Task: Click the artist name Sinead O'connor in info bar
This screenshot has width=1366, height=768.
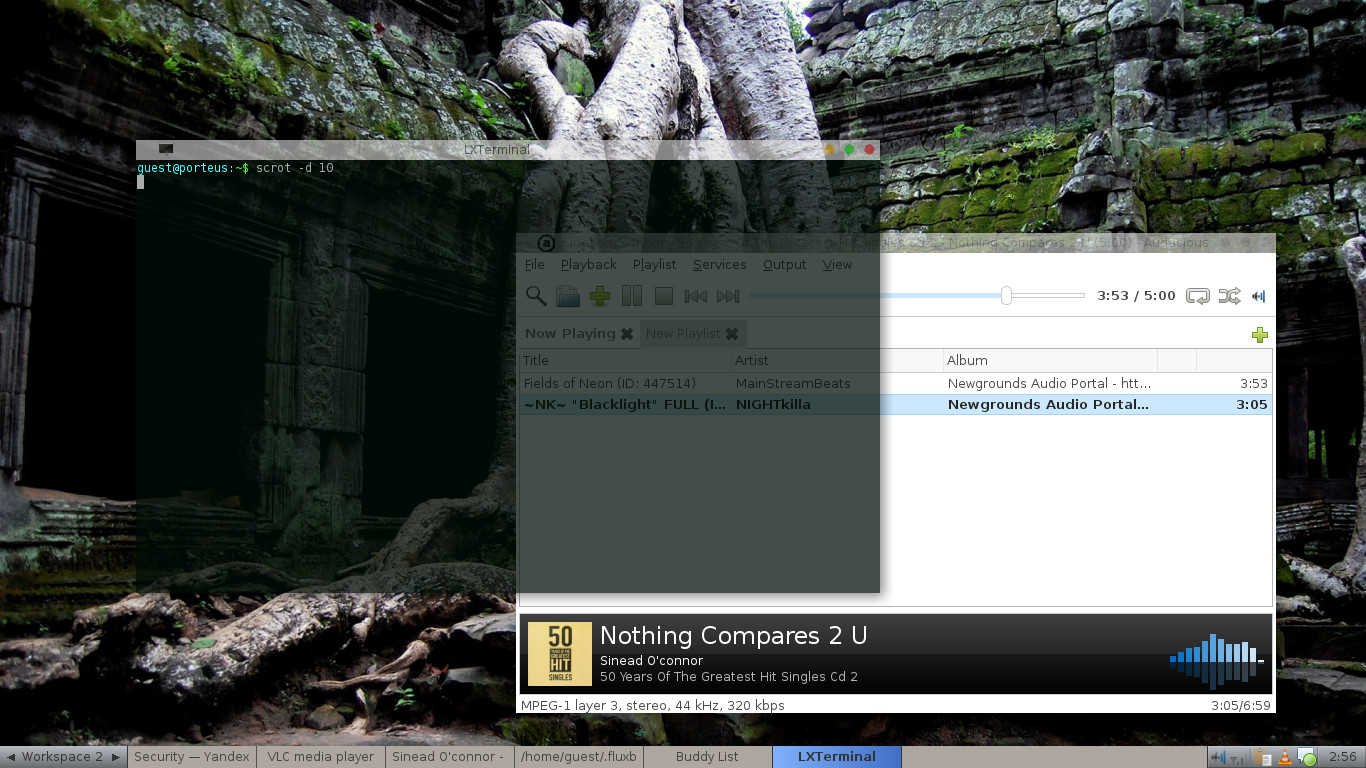Action: (651, 660)
